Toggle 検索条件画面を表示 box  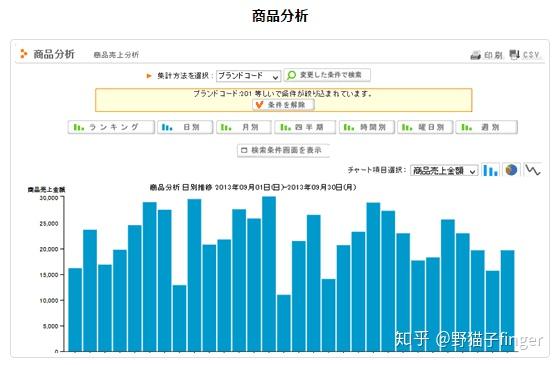pyautogui.click(x=243, y=150)
